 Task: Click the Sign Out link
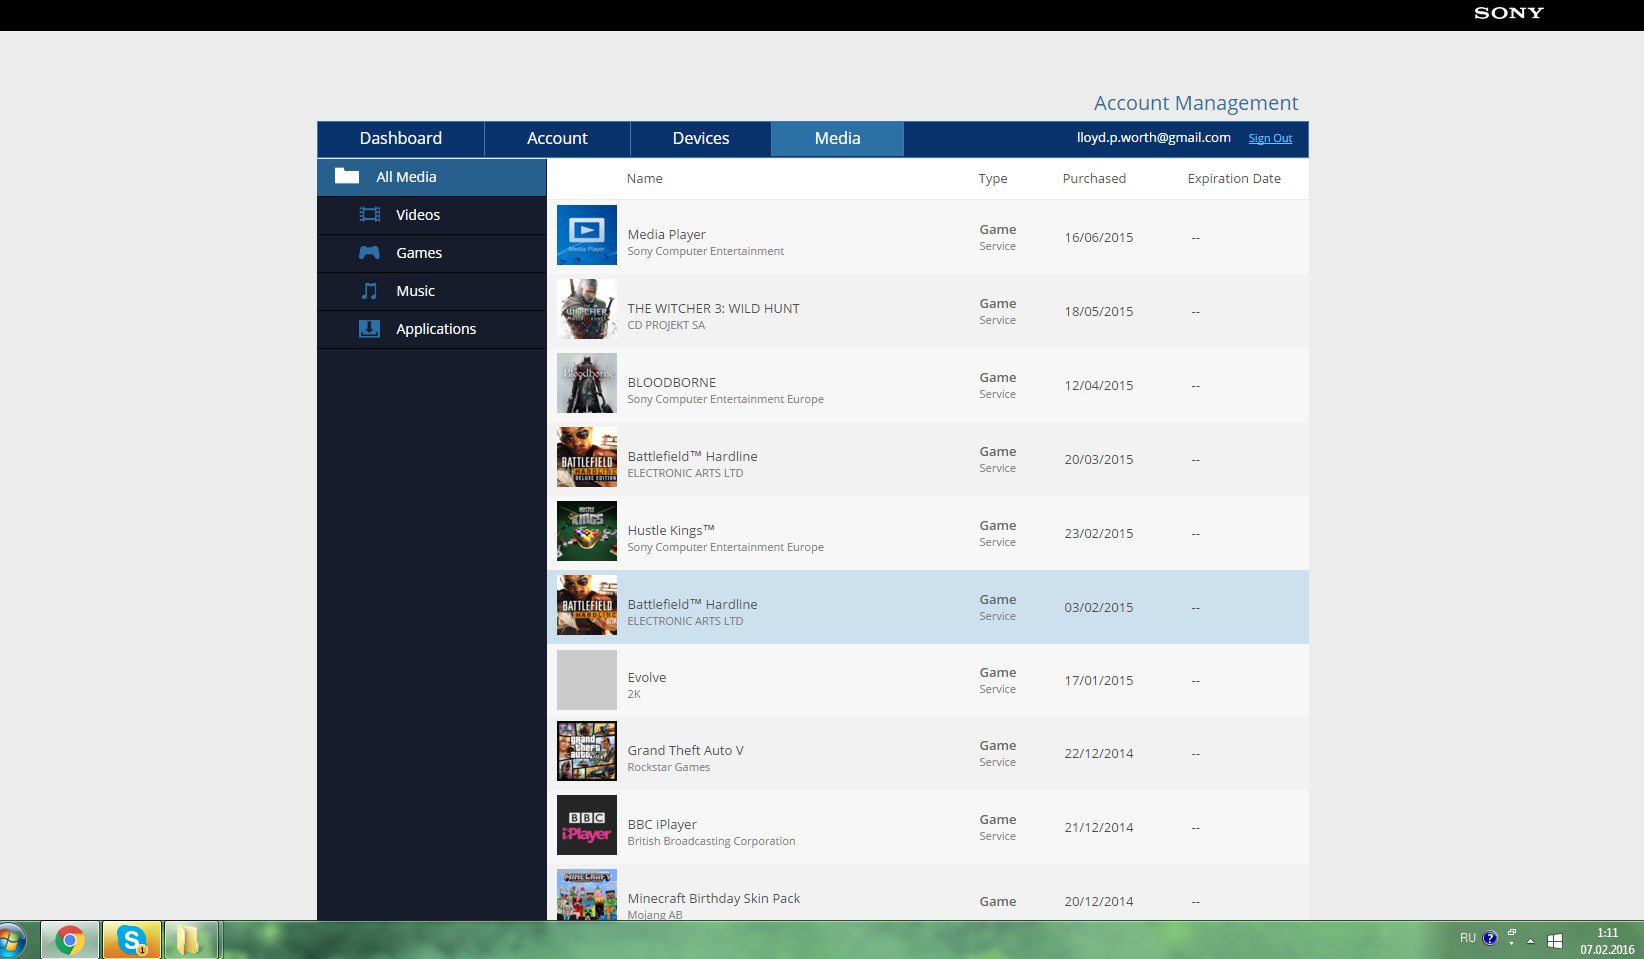[1270, 138]
